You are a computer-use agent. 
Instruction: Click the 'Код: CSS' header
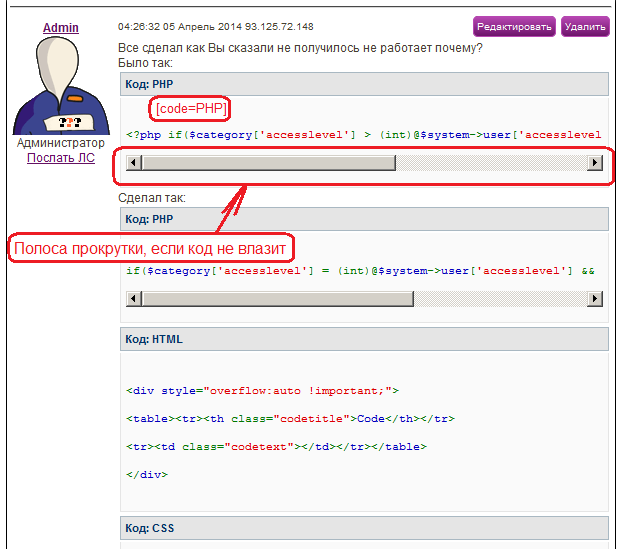(364, 528)
